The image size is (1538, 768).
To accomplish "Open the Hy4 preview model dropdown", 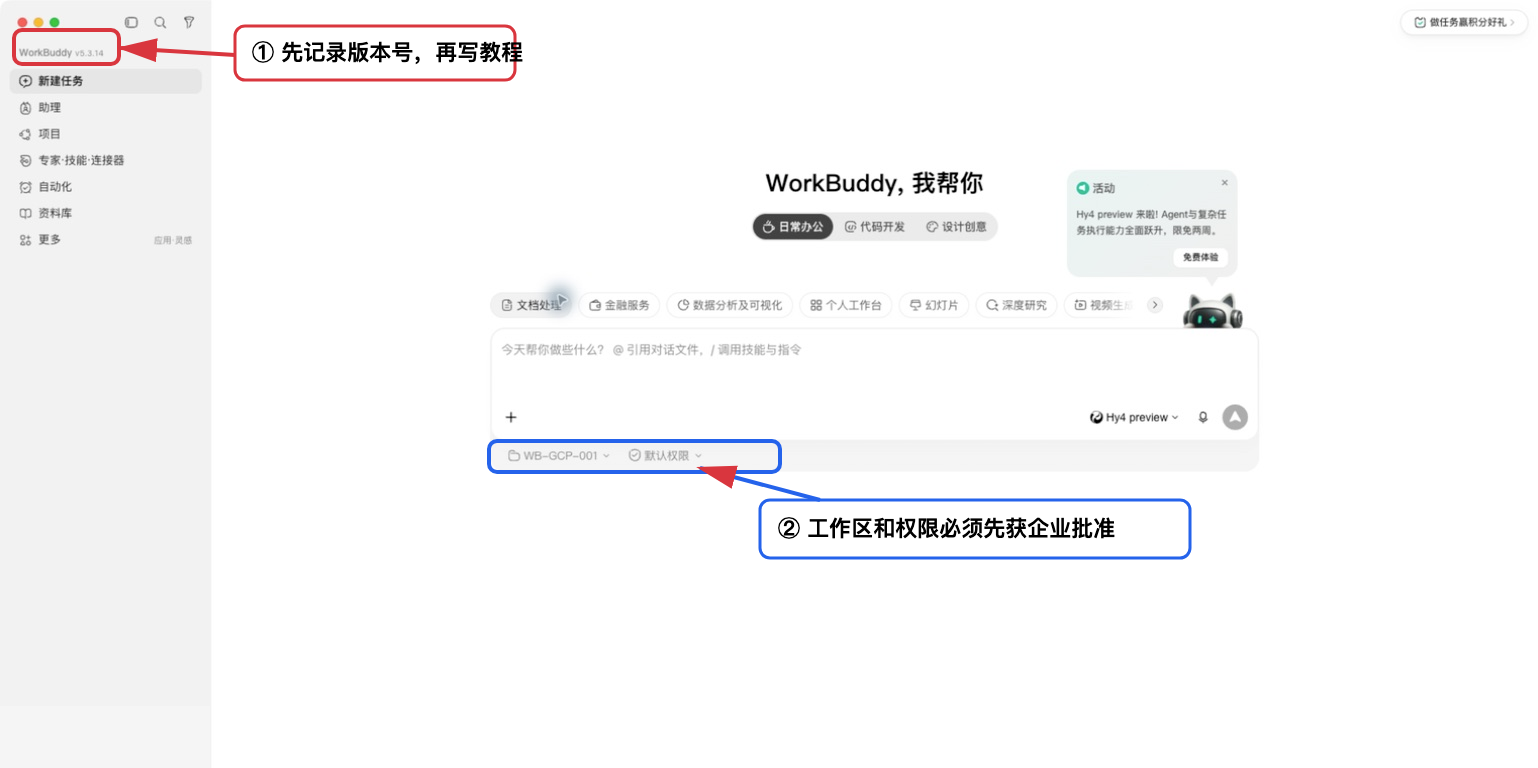I will pyautogui.click(x=1134, y=418).
